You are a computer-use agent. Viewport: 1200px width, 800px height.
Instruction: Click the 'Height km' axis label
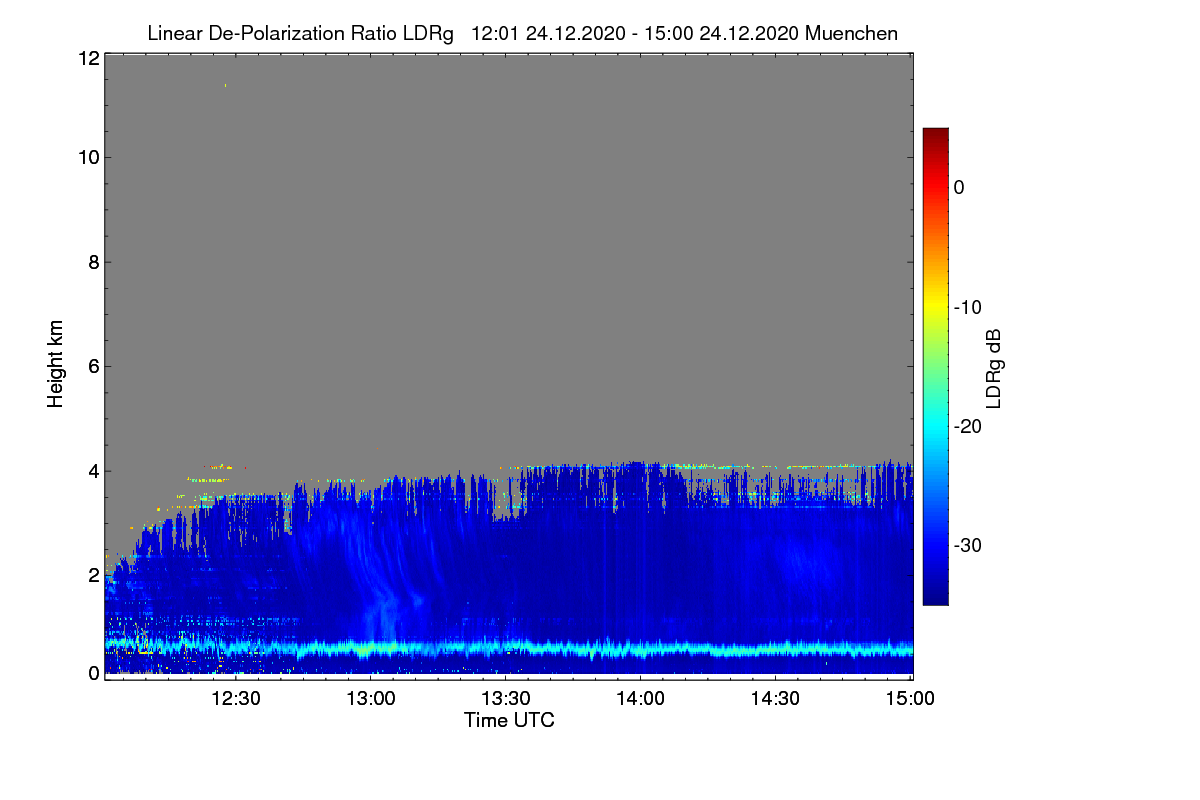pyautogui.click(x=56, y=364)
